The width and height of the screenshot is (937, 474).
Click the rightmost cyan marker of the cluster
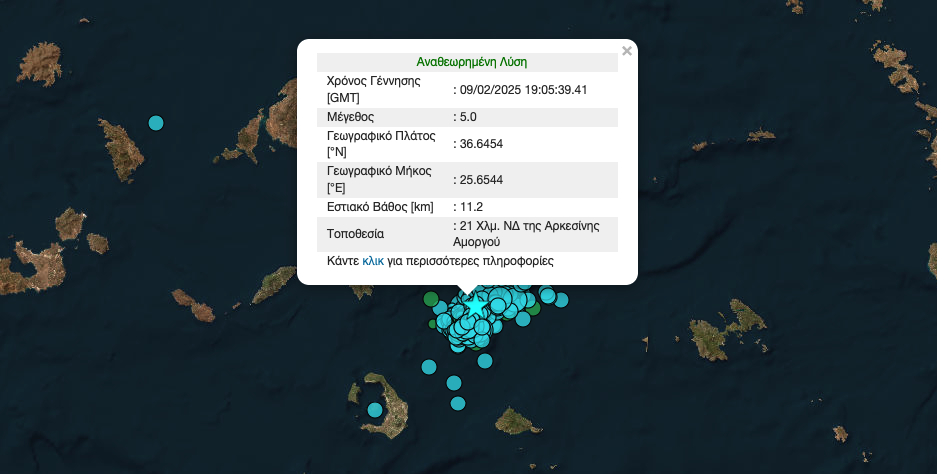tap(562, 299)
